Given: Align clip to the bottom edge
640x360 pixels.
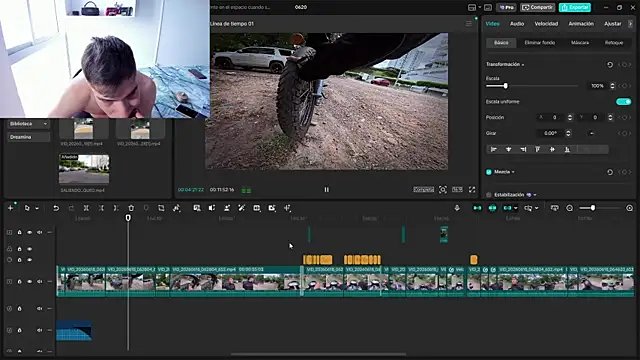Looking at the screenshot, I should [x=567, y=150].
